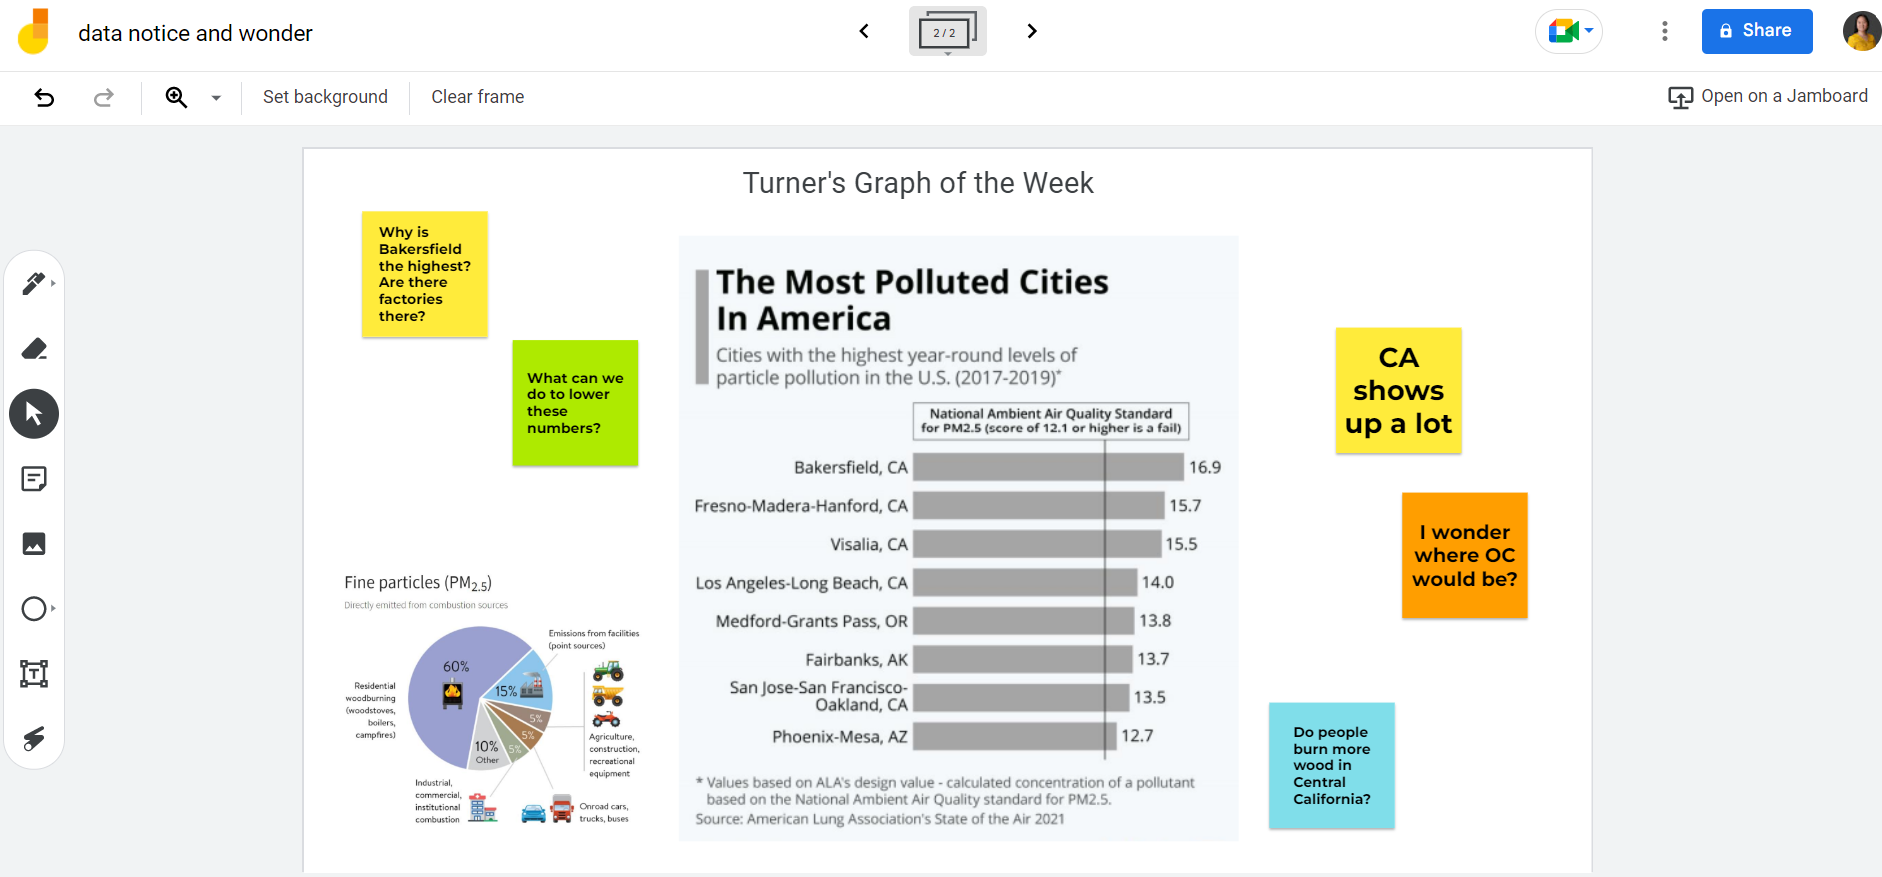Rename the jam title "data notice and wonder"
Screen dimensions: 1882x877
tap(195, 33)
